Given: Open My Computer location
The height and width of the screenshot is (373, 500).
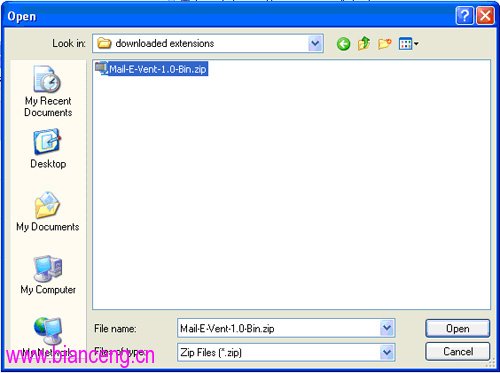Looking at the screenshot, I should pos(48,275).
